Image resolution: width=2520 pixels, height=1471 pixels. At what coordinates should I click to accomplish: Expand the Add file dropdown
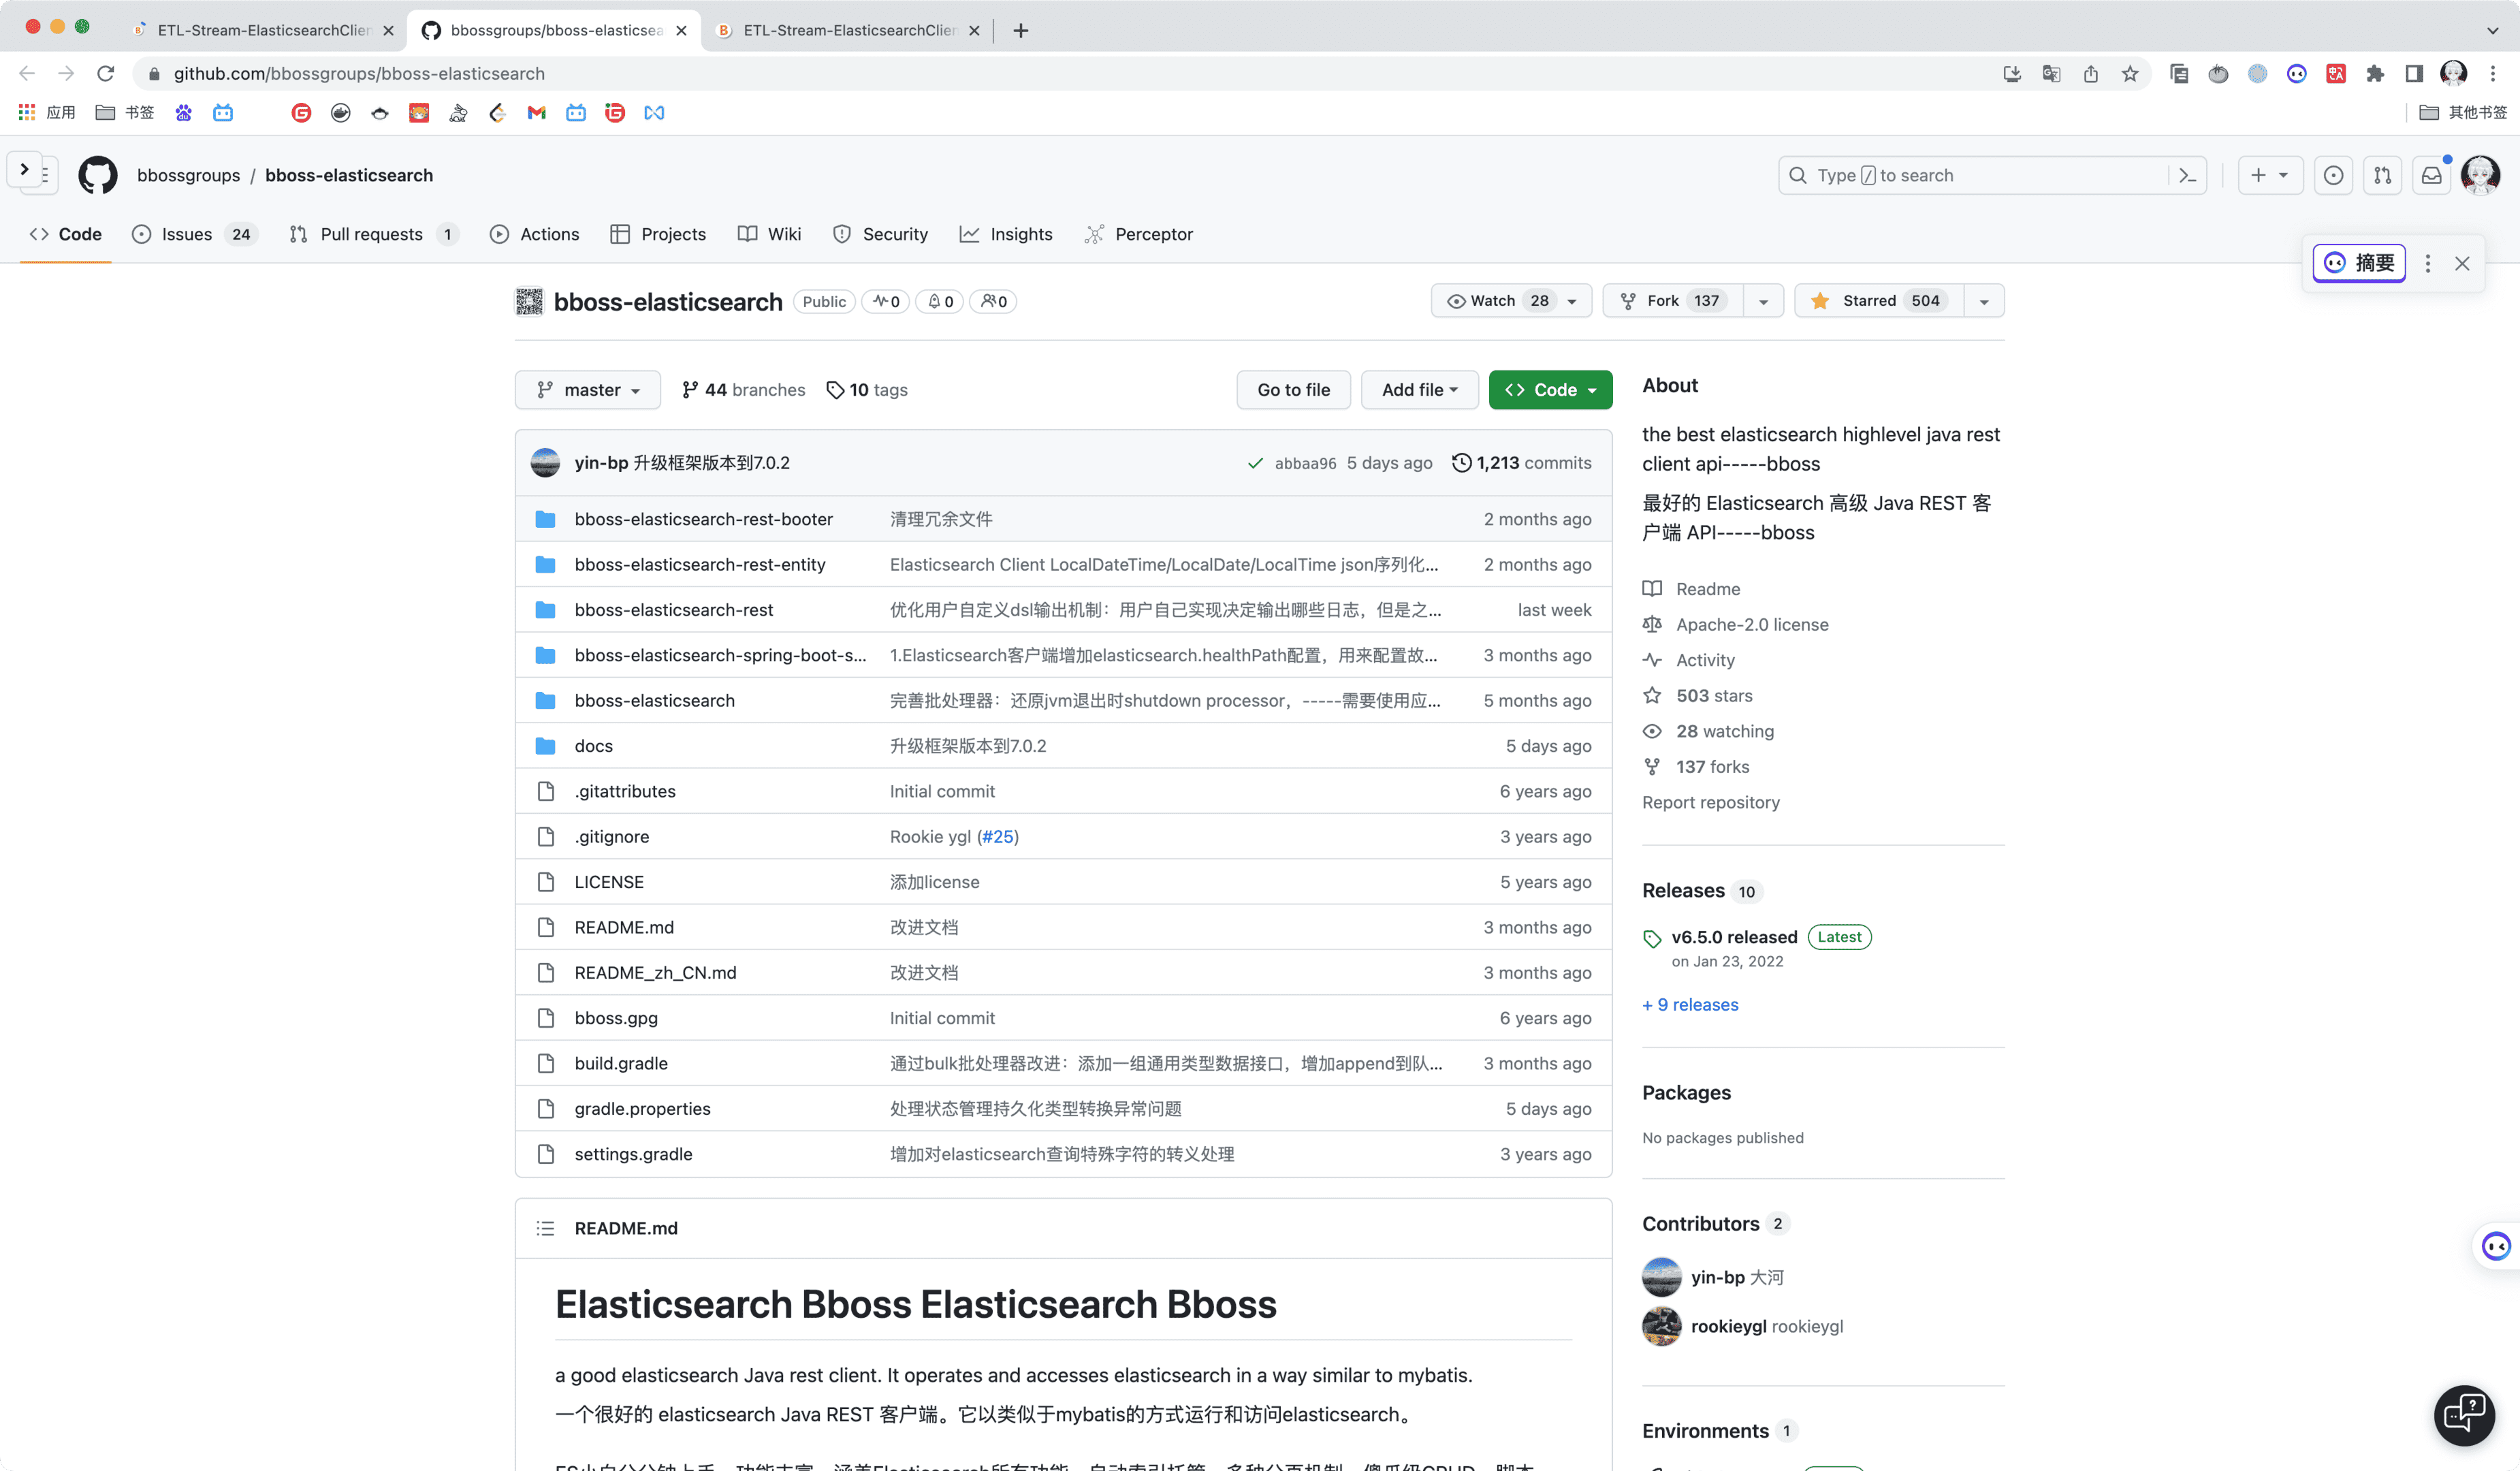coord(1419,390)
